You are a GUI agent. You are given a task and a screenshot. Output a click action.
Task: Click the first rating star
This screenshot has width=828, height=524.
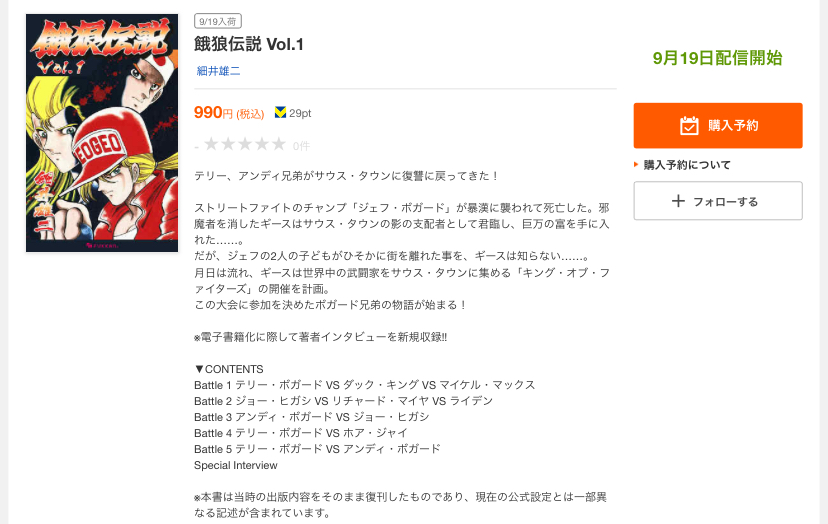click(211, 144)
